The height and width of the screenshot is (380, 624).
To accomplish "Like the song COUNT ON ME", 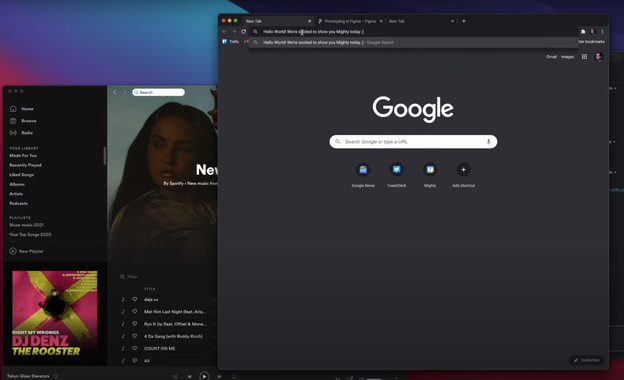I will click(x=135, y=348).
